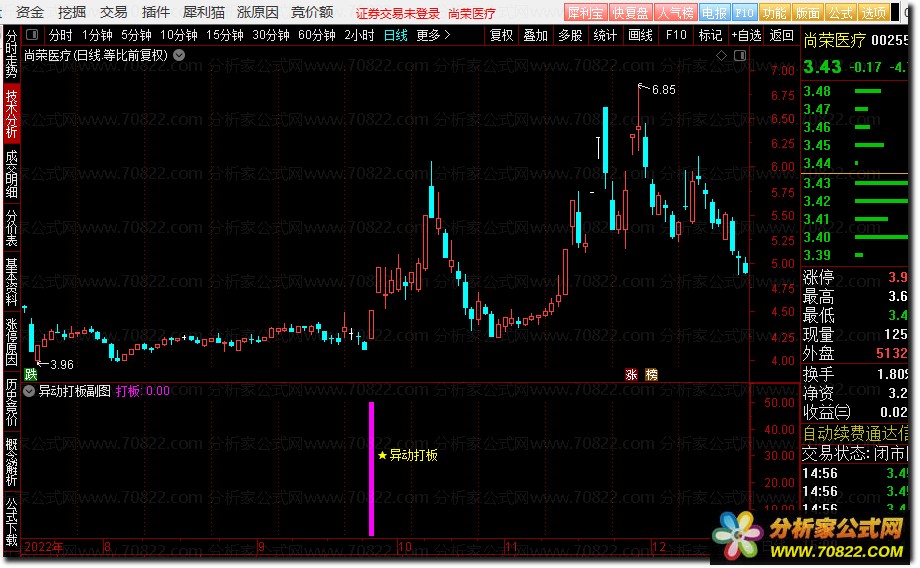Click the 异动打板 star signal label
The height and width of the screenshot is (568, 920).
click(408, 455)
